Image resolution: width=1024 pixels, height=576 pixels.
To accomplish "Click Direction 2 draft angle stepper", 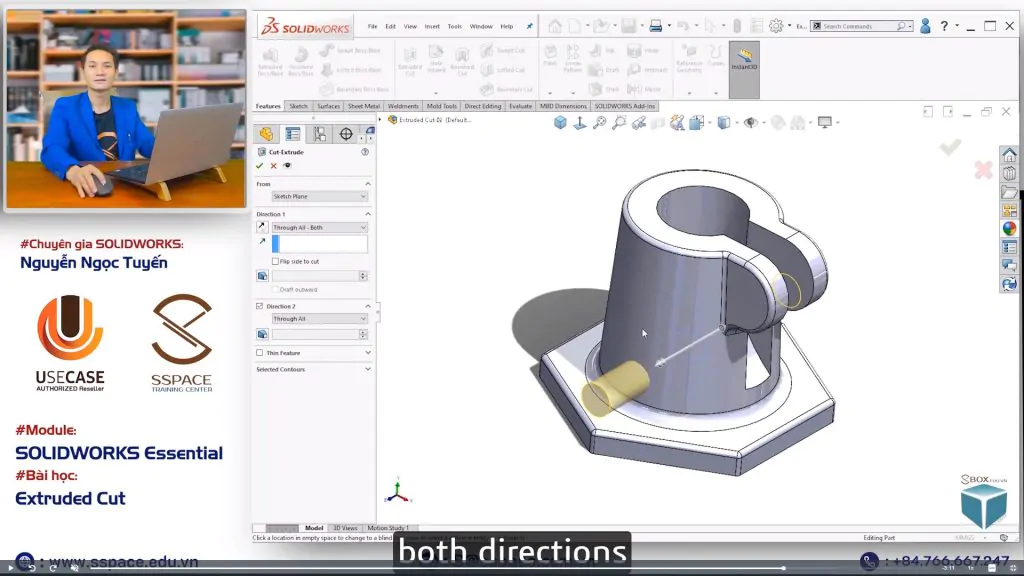I will (x=363, y=334).
